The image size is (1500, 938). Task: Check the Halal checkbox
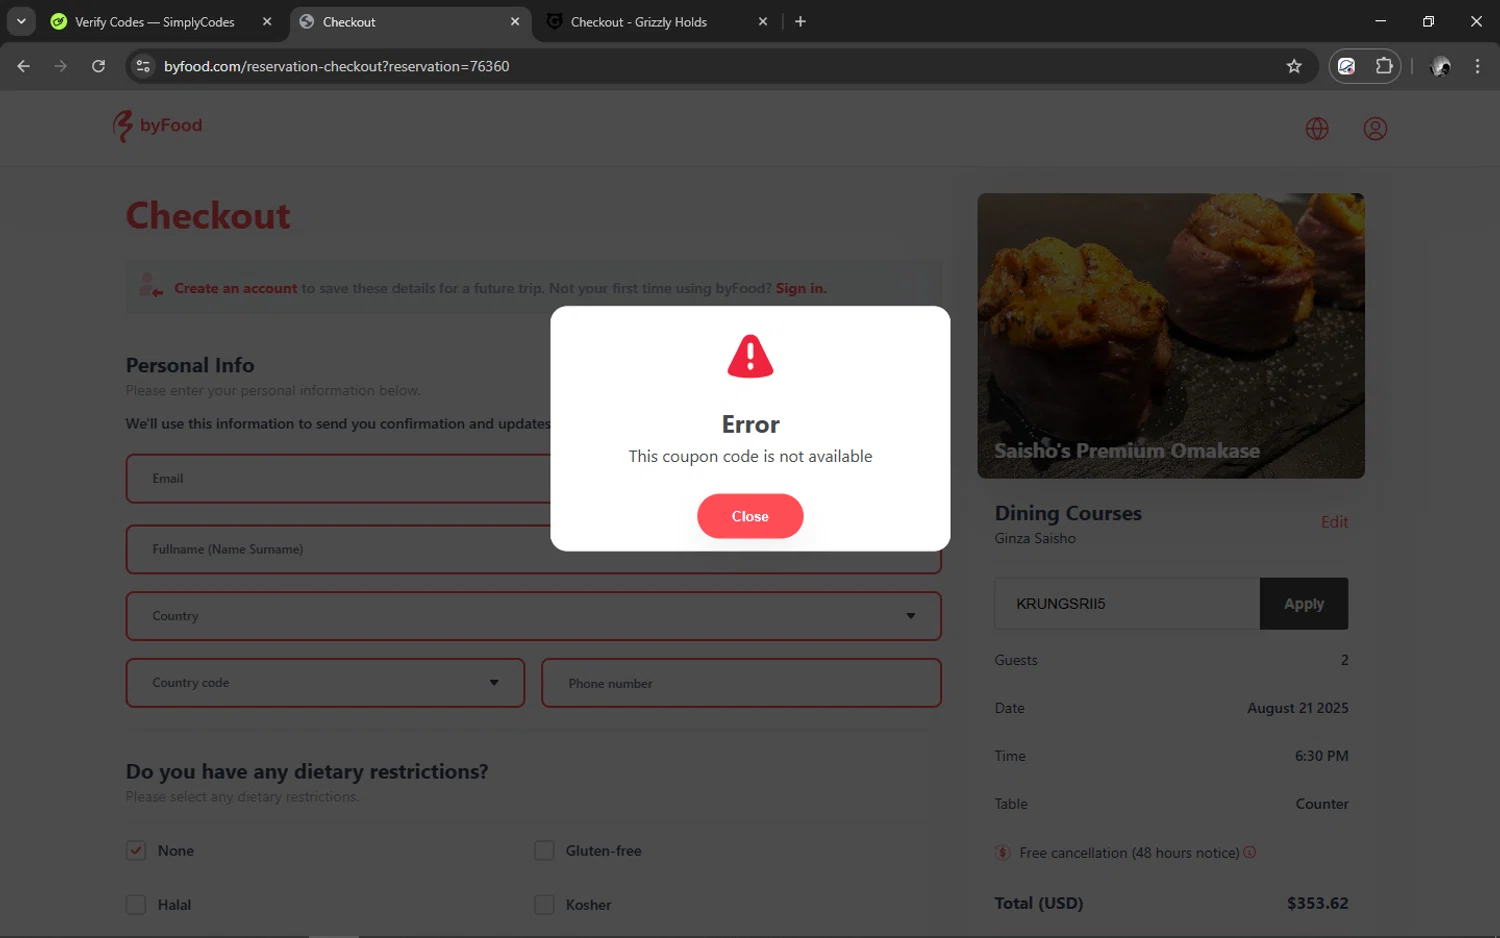[x=136, y=905]
